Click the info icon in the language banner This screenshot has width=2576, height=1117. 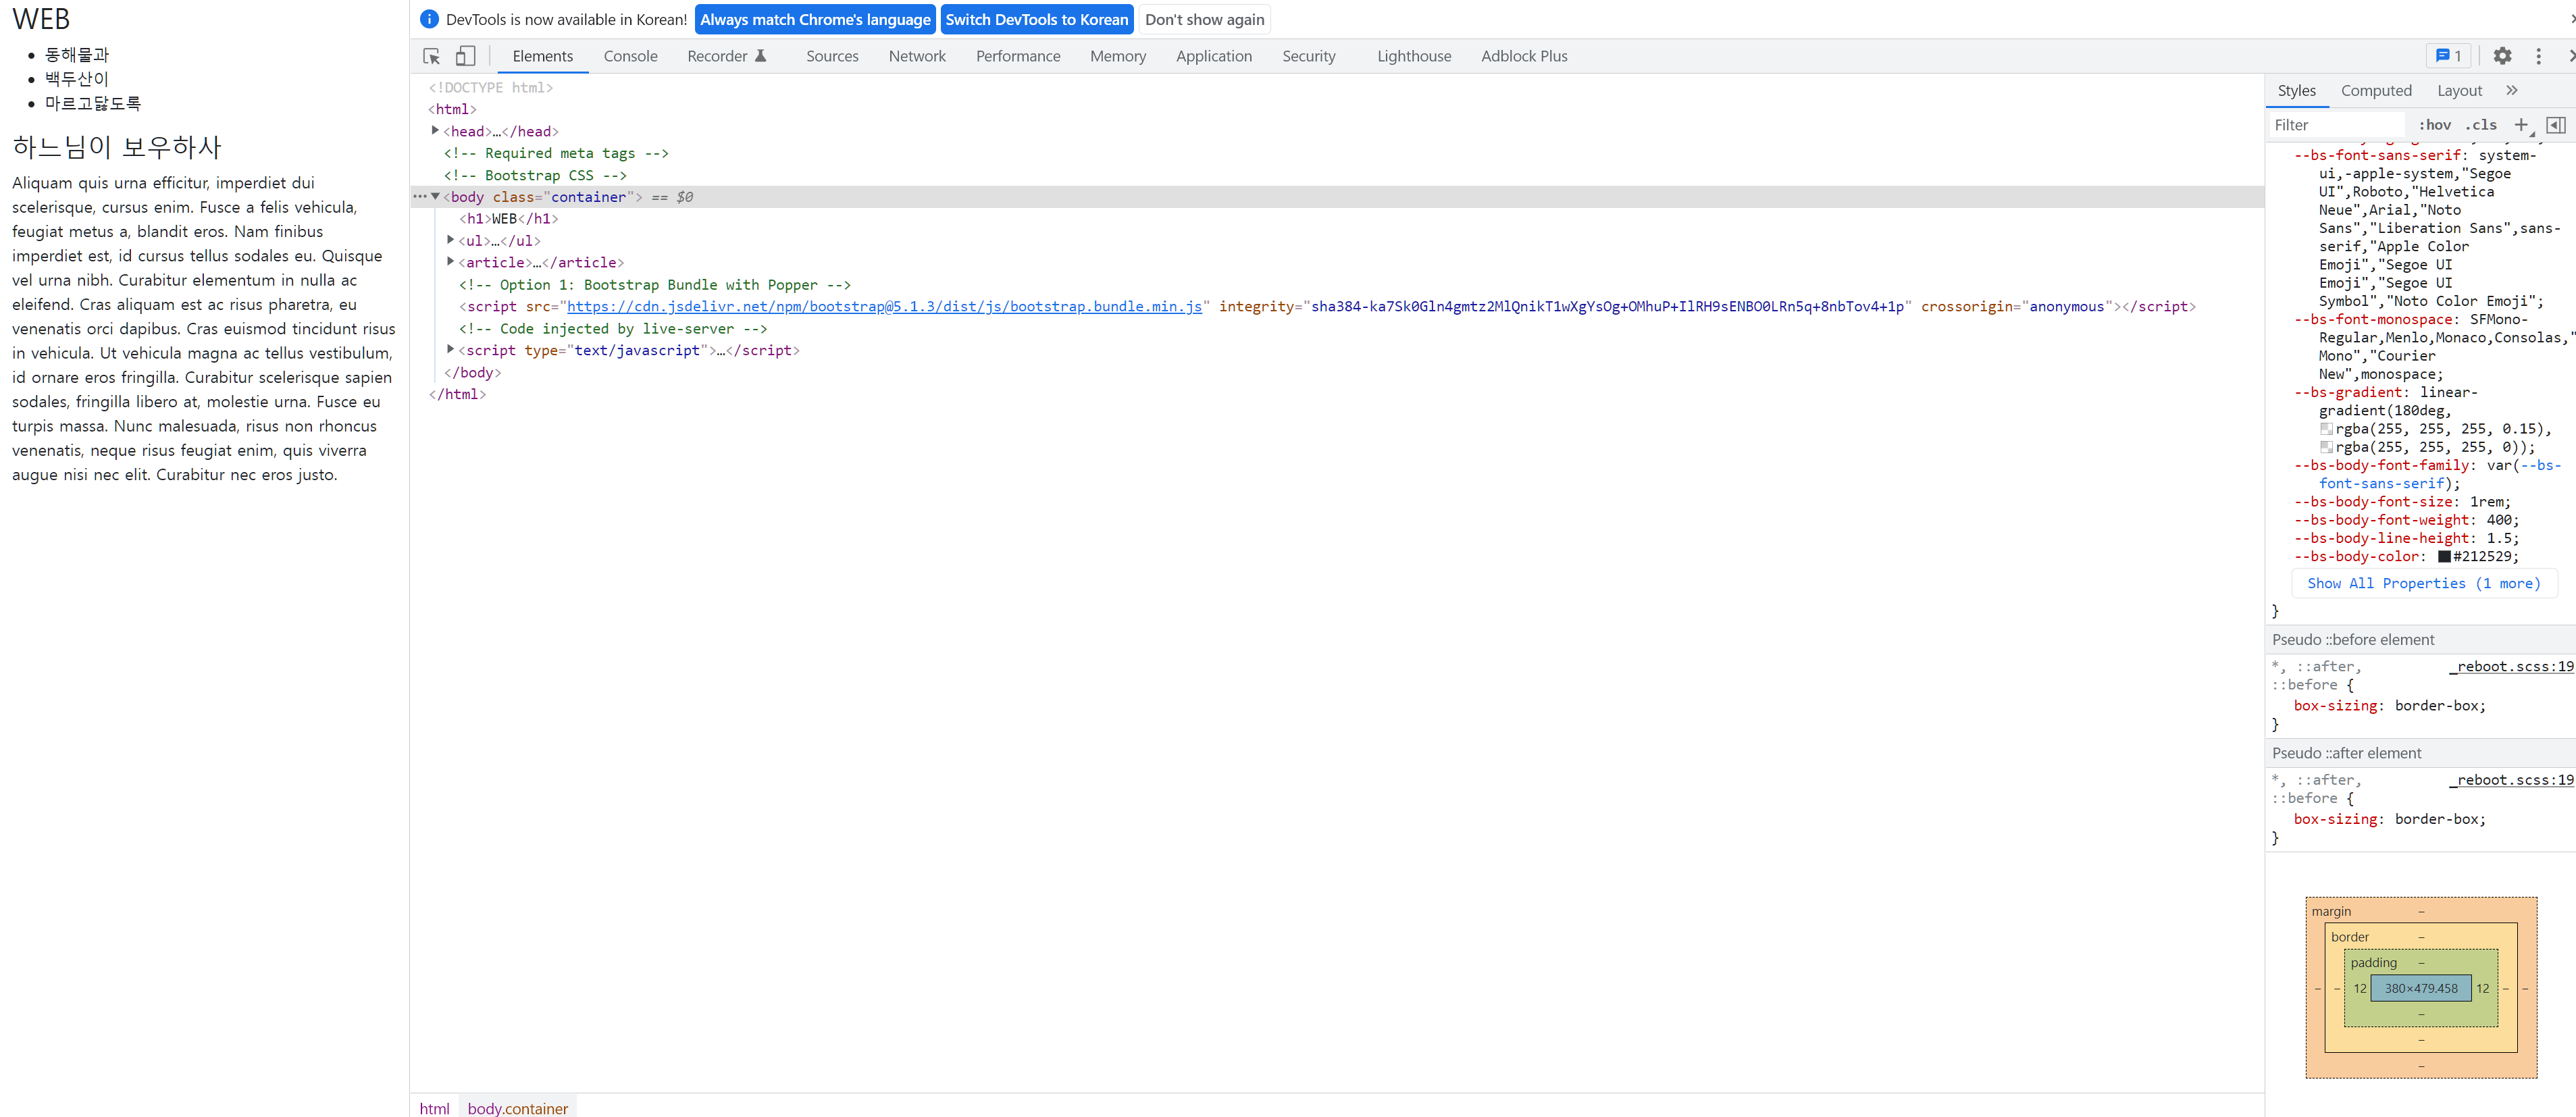click(429, 19)
